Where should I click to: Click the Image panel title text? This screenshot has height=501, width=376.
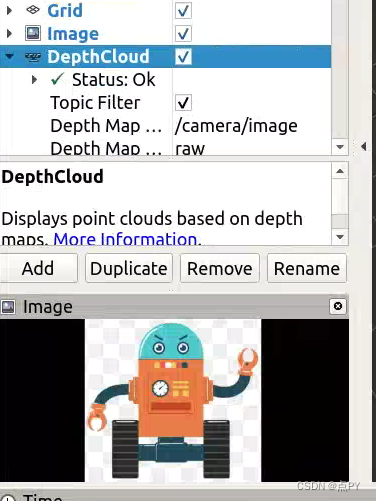click(x=48, y=307)
